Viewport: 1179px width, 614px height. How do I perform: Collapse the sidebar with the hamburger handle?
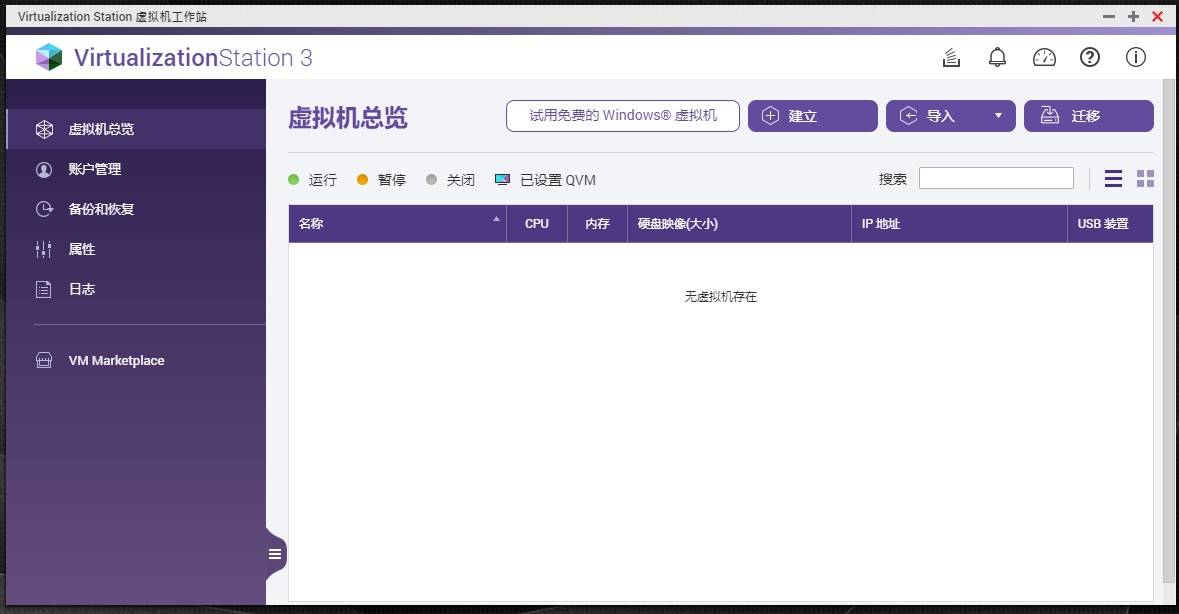pyautogui.click(x=275, y=553)
